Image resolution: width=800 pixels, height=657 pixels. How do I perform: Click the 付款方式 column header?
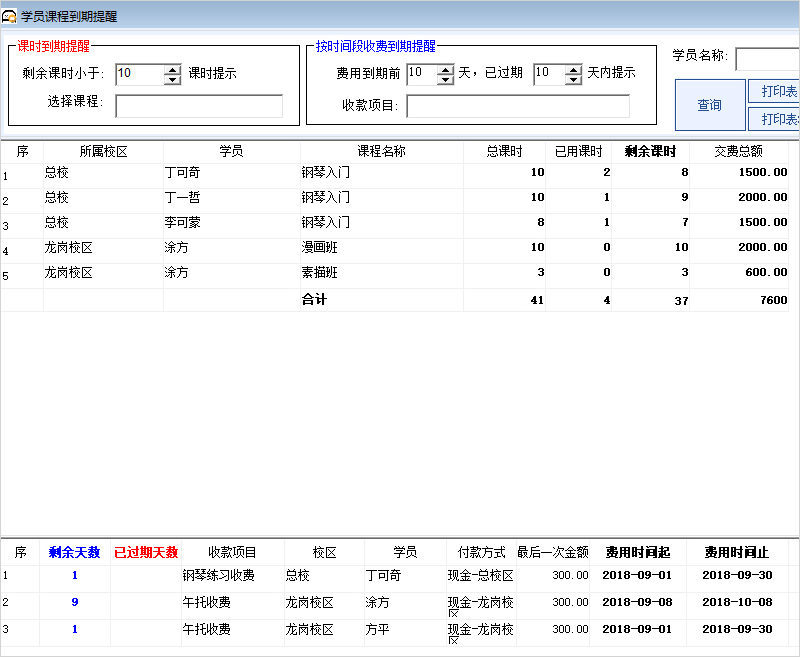coord(481,552)
